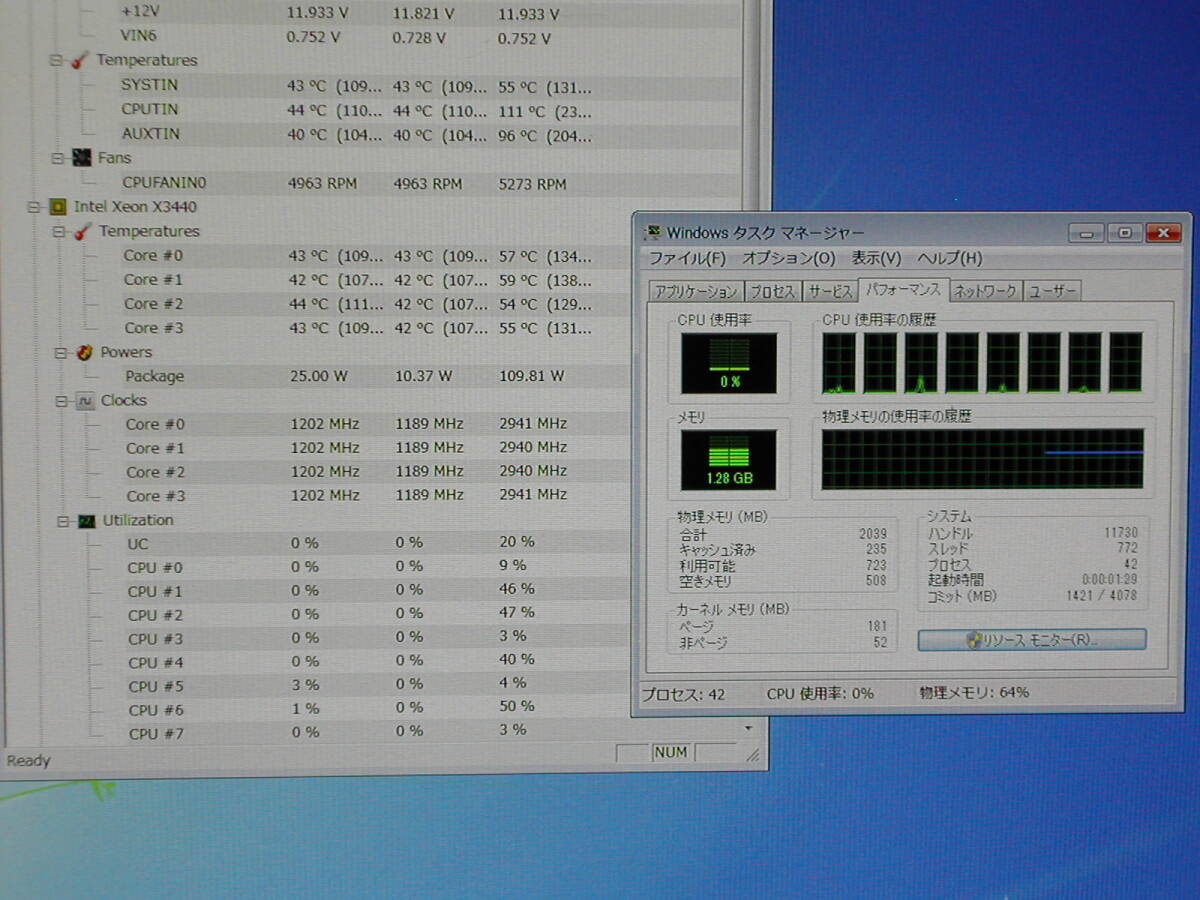The height and width of the screenshot is (900, 1200).
Task: Collapse the Clocks section expander
Action: [x=61, y=401]
